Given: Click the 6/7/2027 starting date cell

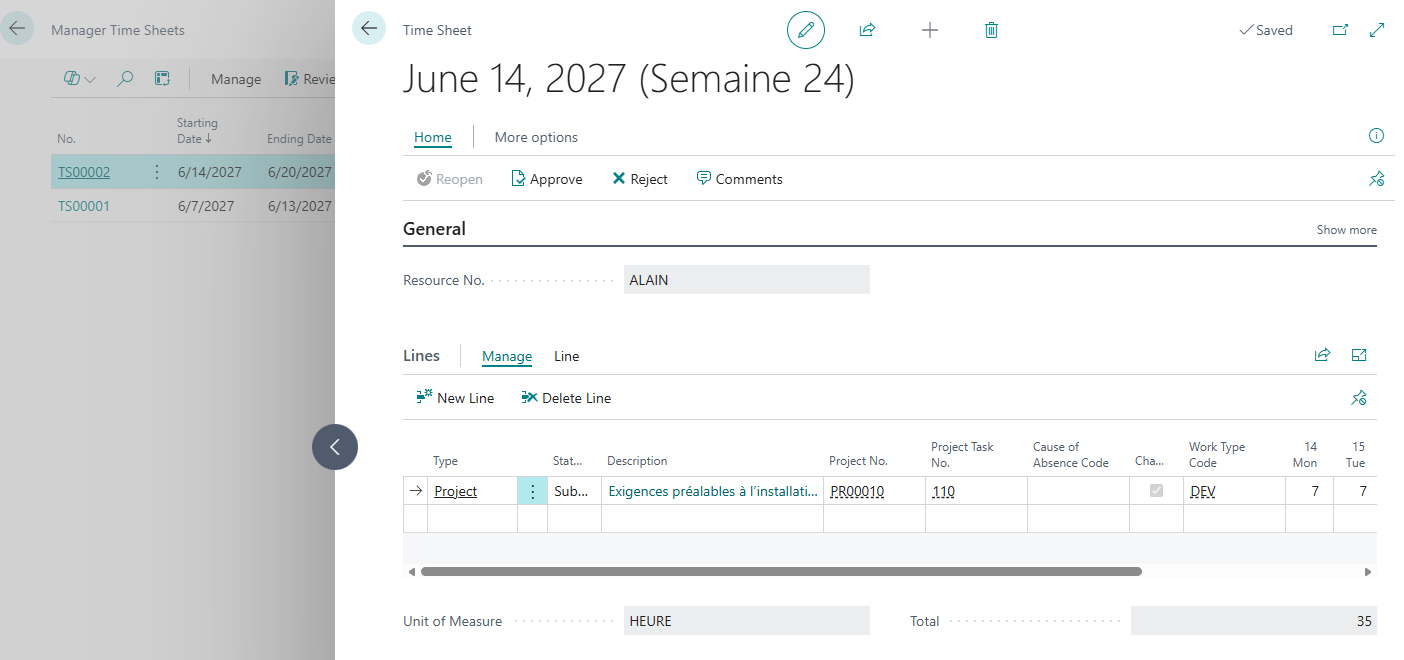Looking at the screenshot, I should (x=206, y=206).
